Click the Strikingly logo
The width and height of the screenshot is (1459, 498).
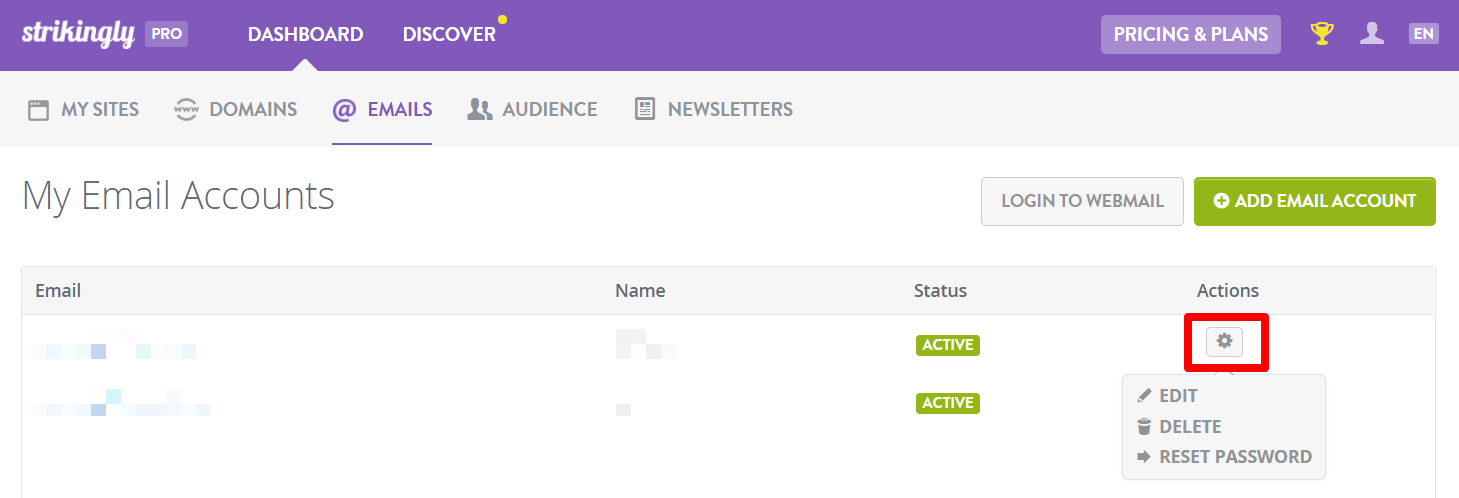tap(78, 33)
